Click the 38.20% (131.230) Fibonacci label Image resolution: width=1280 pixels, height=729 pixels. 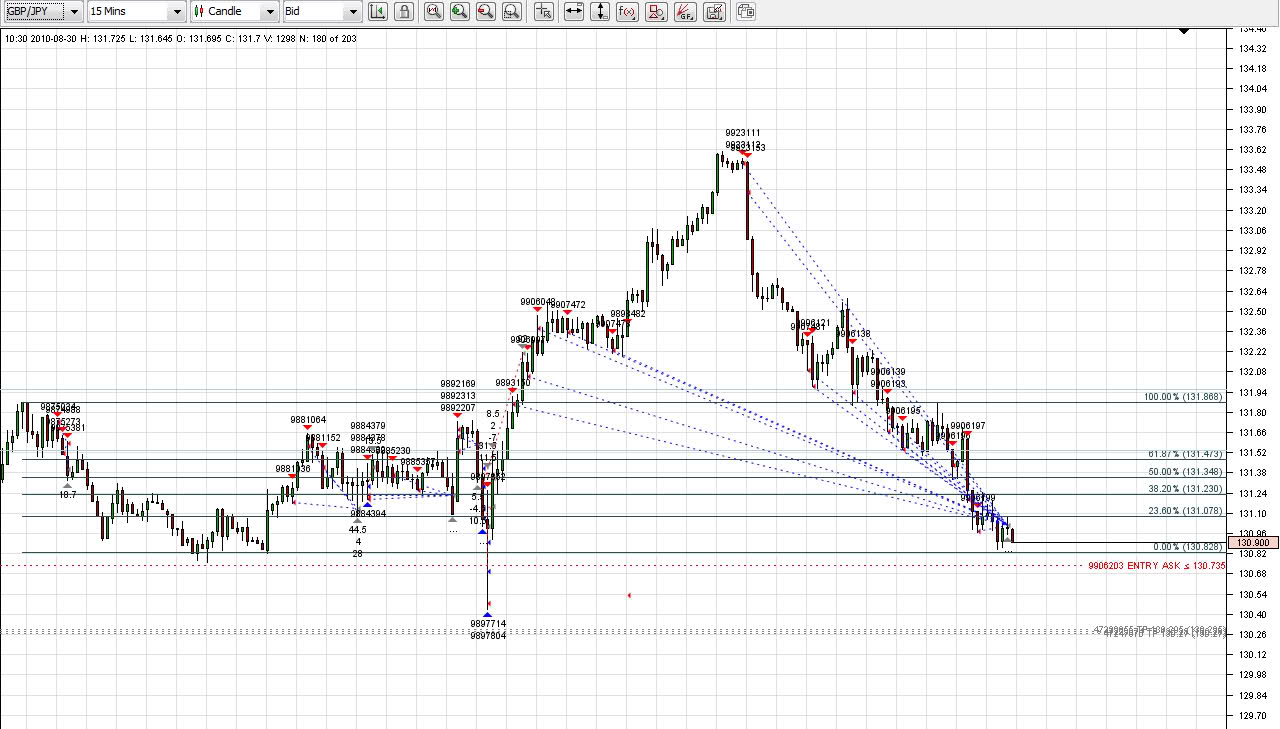click(x=1186, y=490)
